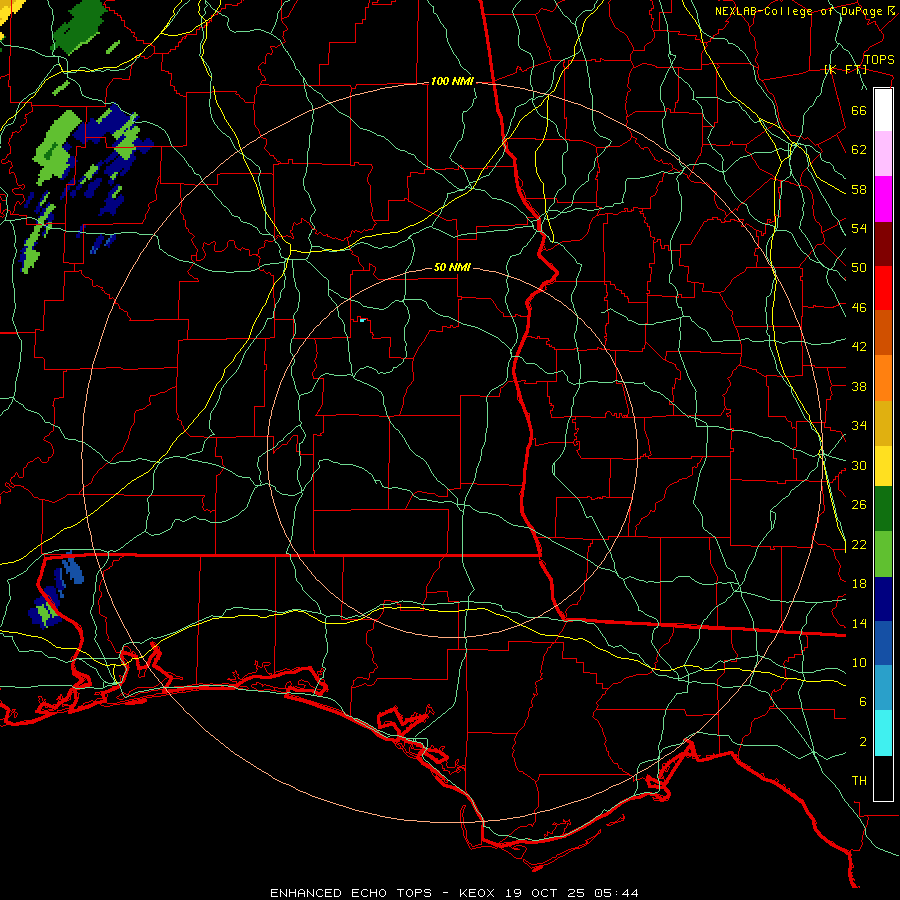The width and height of the screenshot is (900, 900).
Task: Click the legend value '18'
Action: pos(859,584)
